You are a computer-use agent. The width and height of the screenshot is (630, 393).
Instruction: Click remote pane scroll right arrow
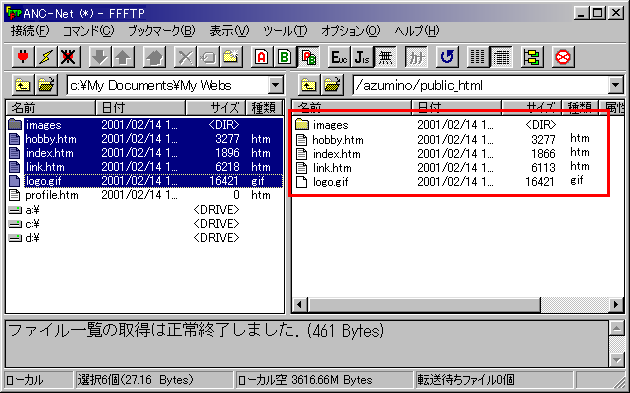(x=616, y=305)
